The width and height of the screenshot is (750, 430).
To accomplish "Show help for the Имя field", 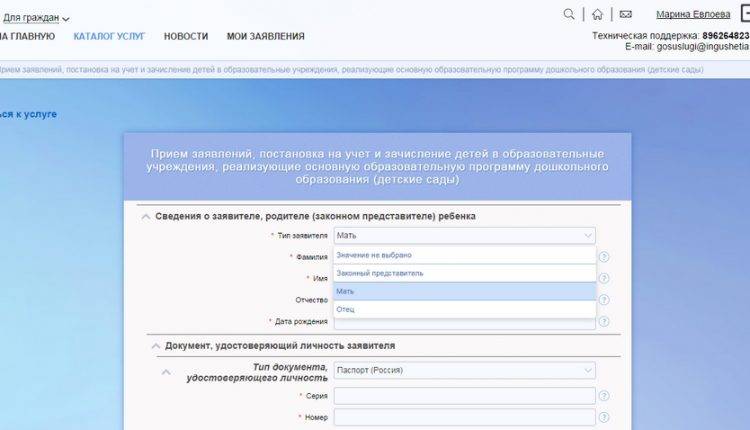I will point(604,278).
